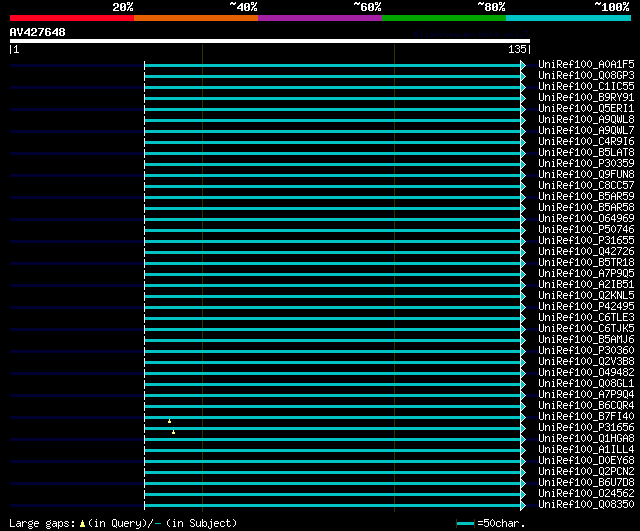Open the UniRef100_P30360 entry
Image resolution: width=640 pixels, height=531 pixels.
(x=586, y=351)
